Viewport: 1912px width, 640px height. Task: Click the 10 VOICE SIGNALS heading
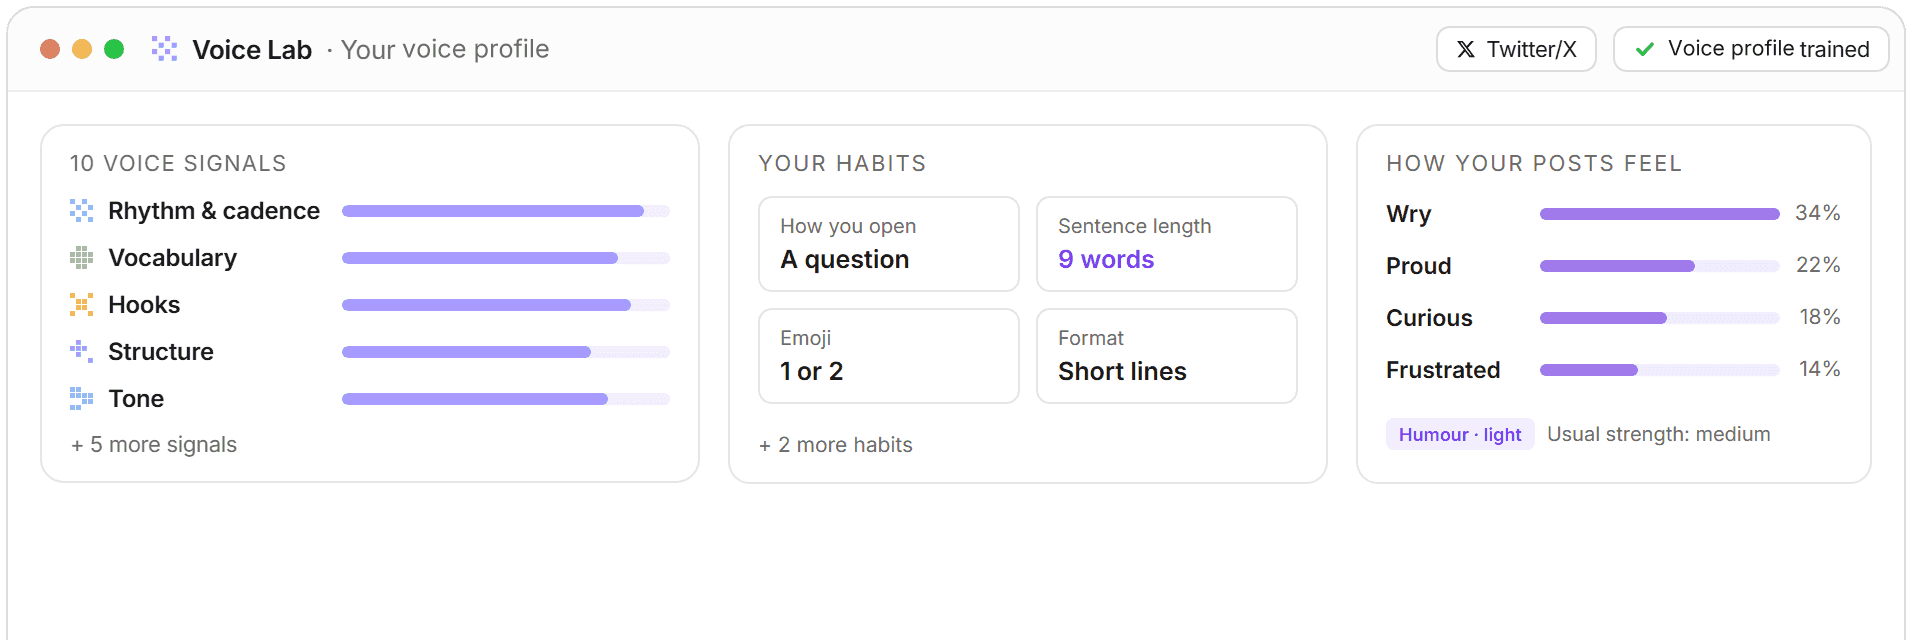(178, 163)
